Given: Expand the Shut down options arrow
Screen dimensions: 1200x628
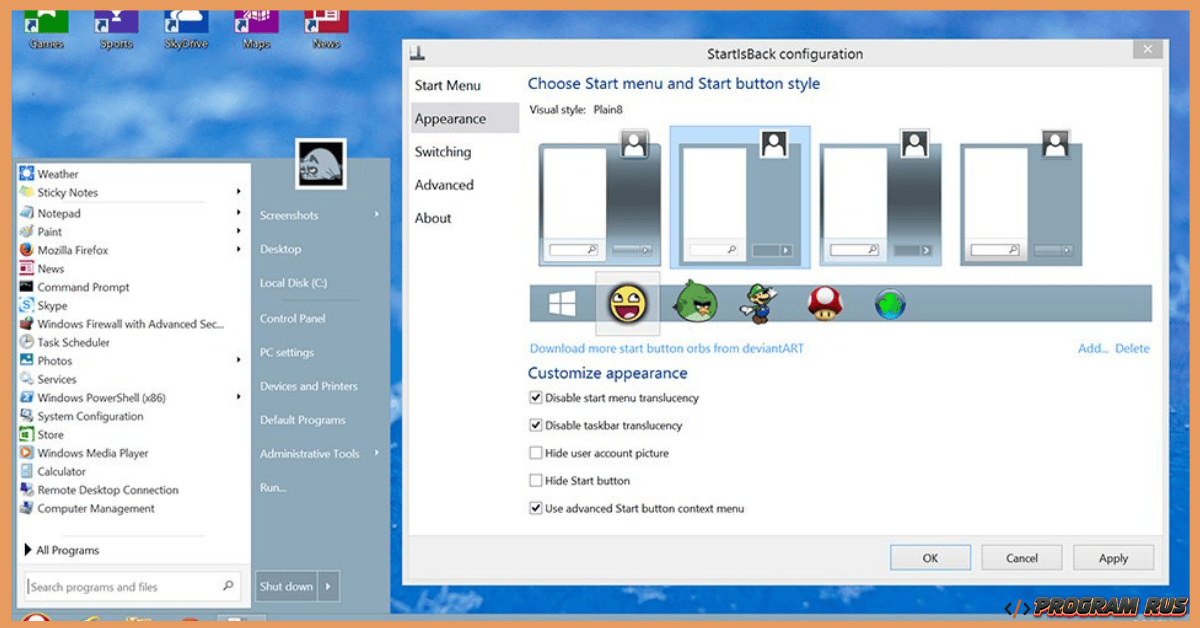Looking at the screenshot, I should pyautogui.click(x=329, y=587).
